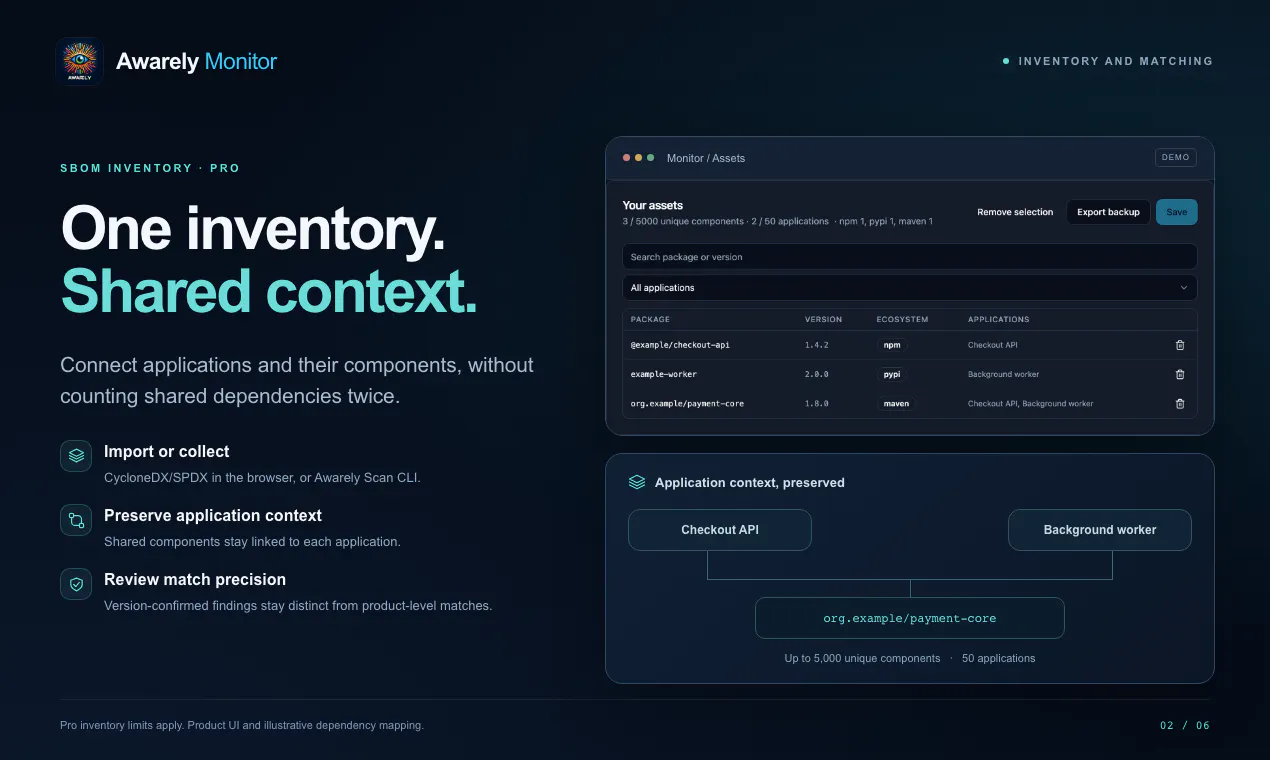The image size is (1270, 760).
Task: Click layers icon beside Application context, preserved
Action: tap(637, 482)
